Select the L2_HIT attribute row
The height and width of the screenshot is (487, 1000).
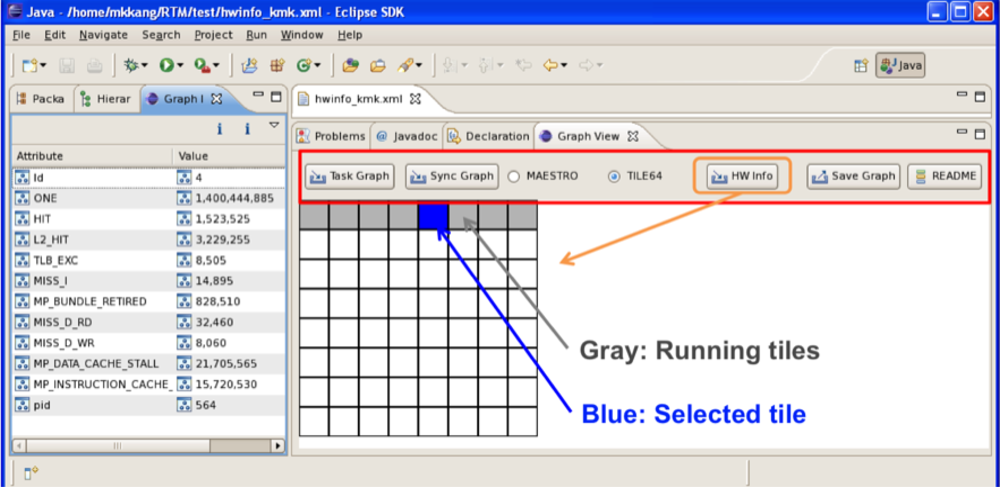pos(148,240)
